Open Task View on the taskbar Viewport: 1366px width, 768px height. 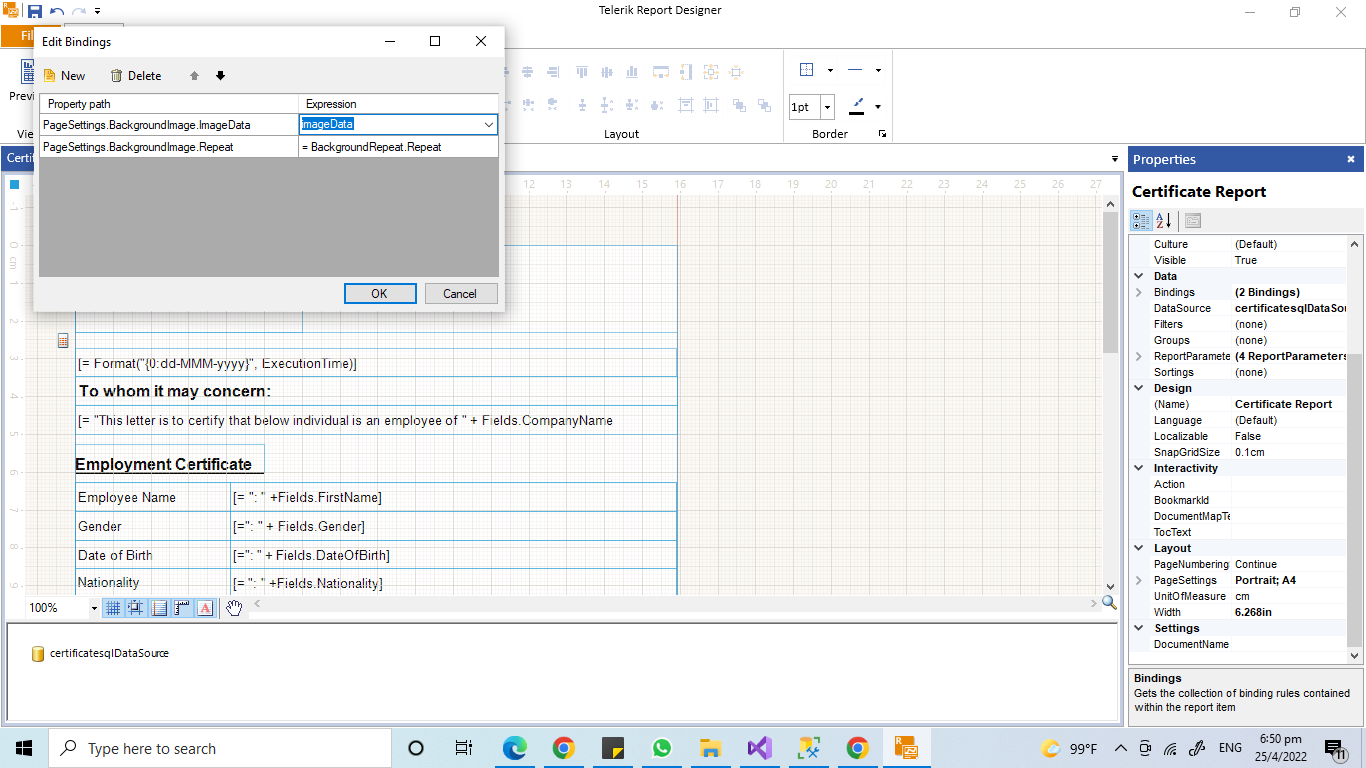click(464, 748)
